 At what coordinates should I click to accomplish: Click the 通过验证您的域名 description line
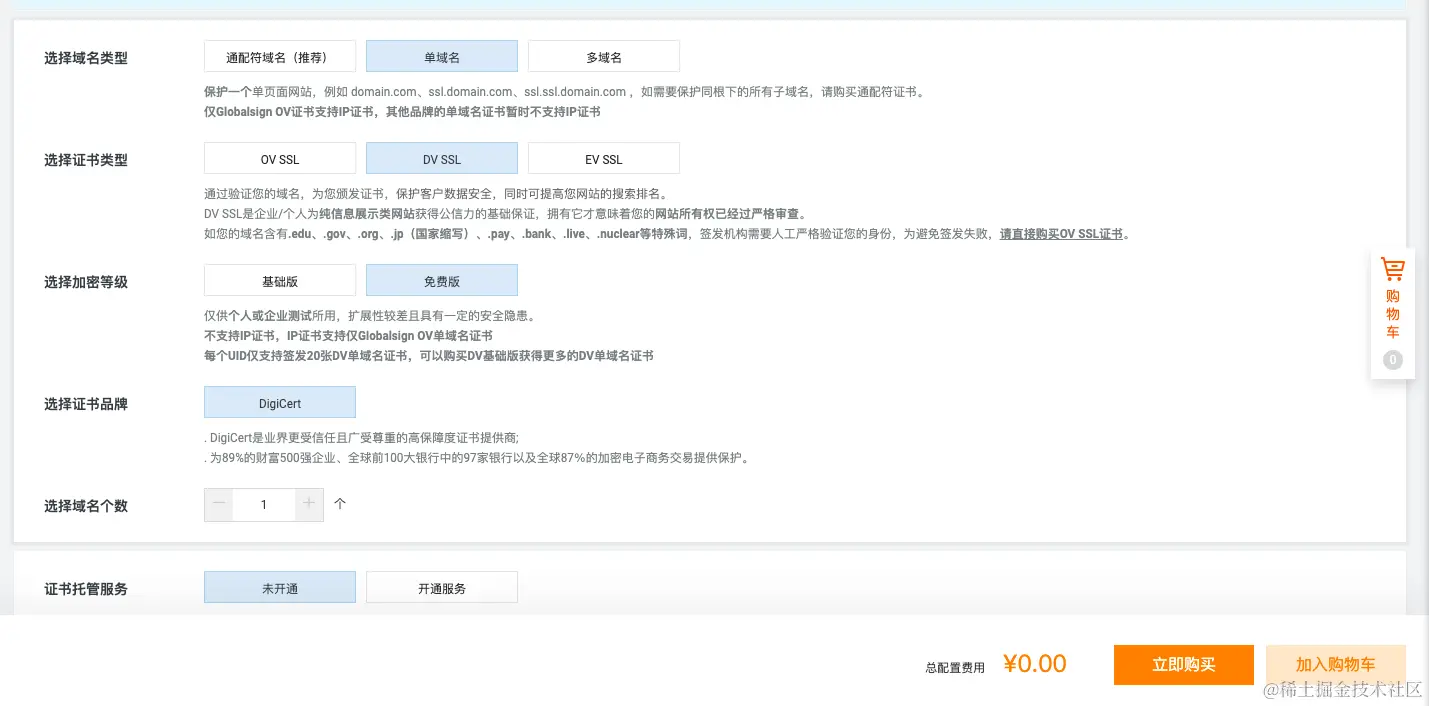point(436,194)
